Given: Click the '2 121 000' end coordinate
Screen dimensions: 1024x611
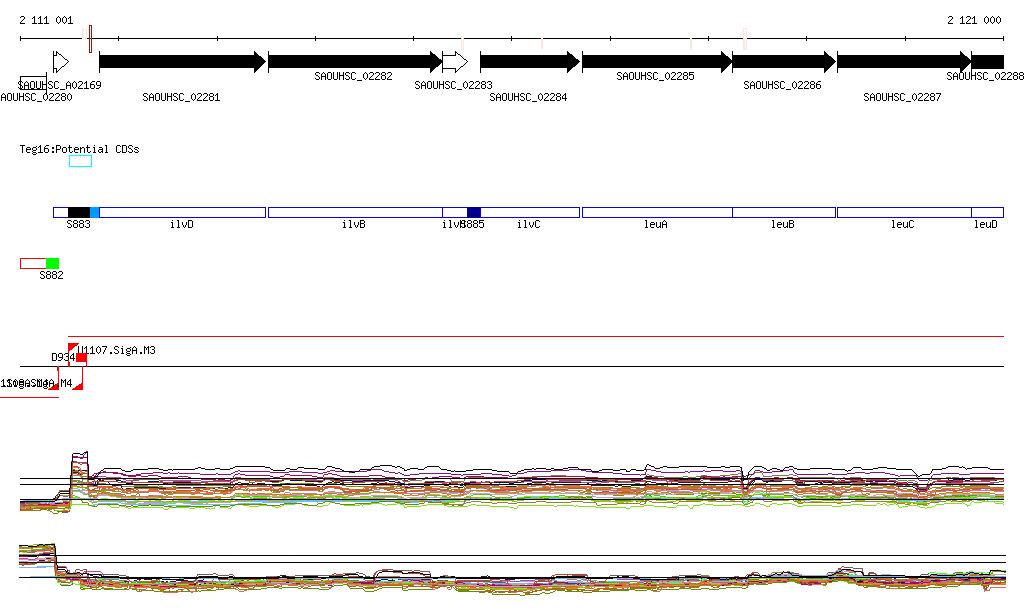Looking at the screenshot, I should [974, 20].
